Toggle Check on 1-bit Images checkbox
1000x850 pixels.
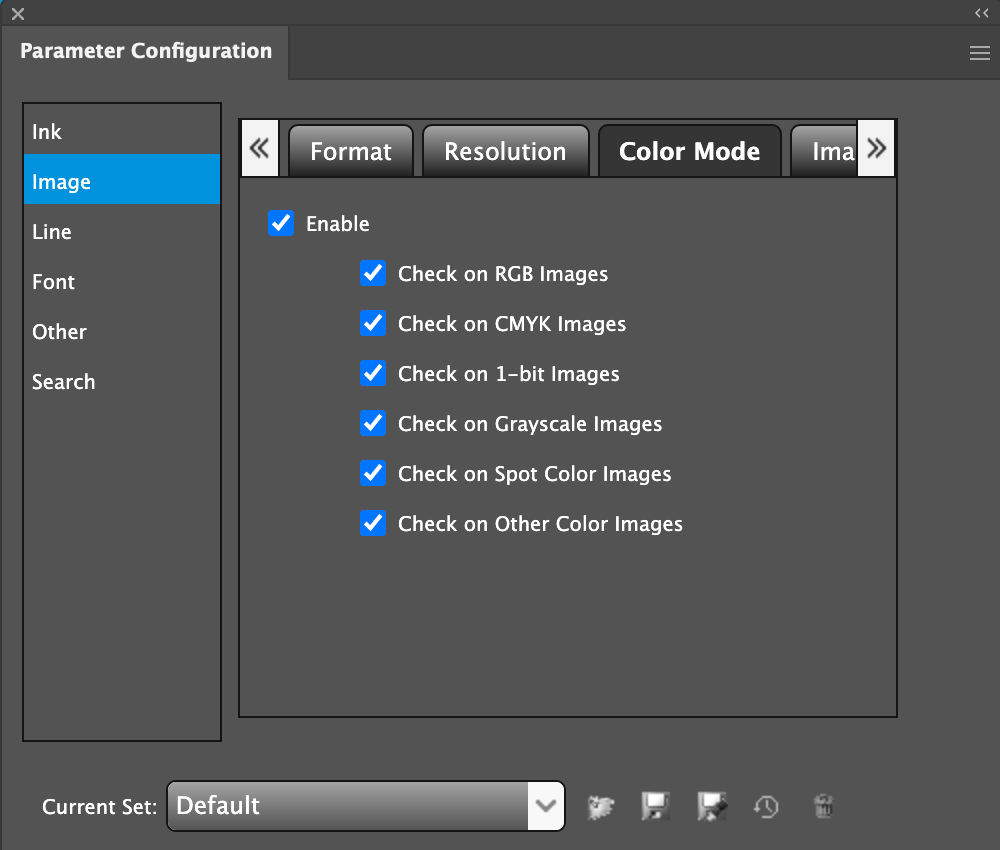373,373
